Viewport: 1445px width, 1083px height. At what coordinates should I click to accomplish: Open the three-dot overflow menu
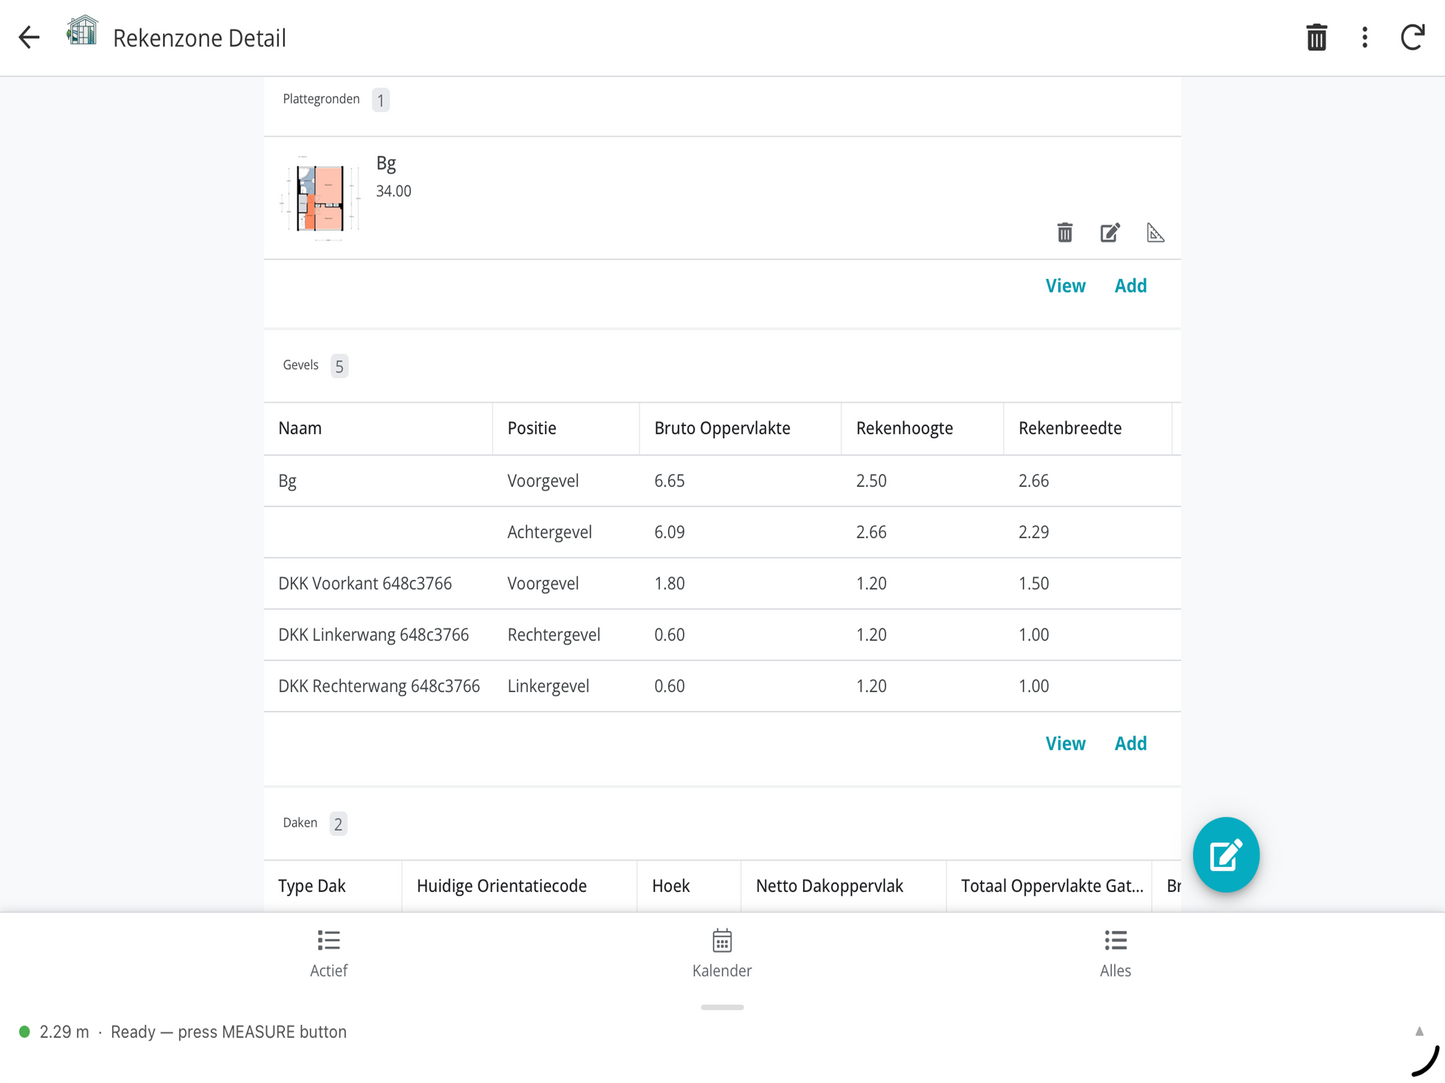(1364, 38)
